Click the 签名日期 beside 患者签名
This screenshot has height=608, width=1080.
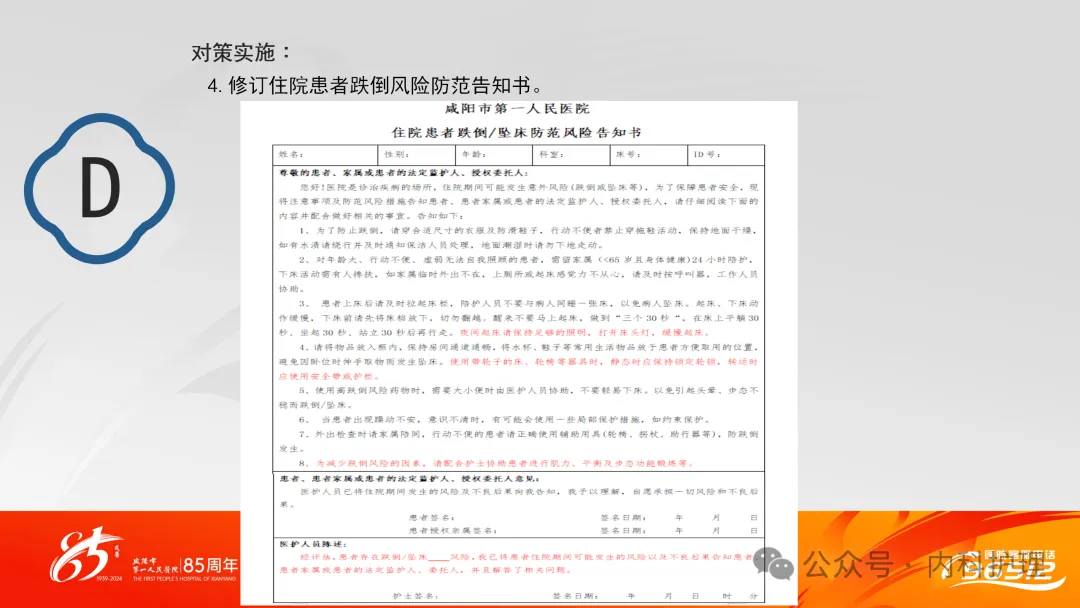[x=623, y=517]
